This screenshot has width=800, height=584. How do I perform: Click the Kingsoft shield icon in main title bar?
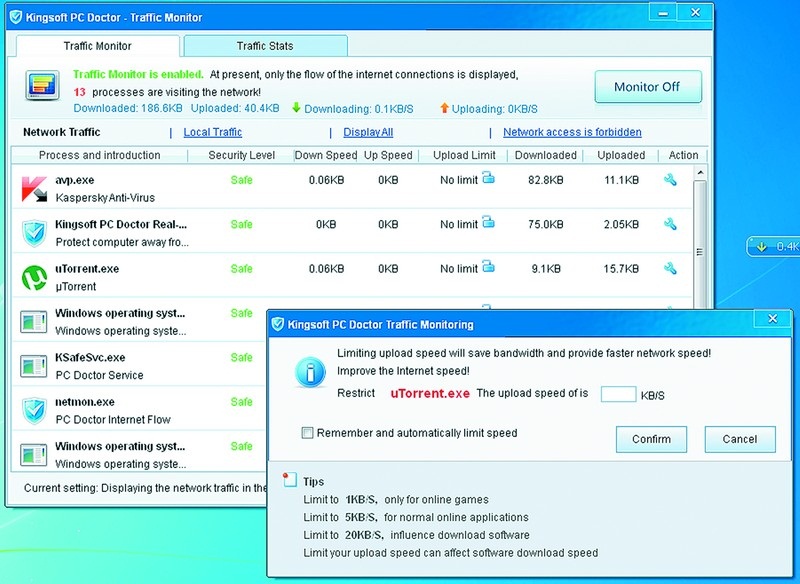pos(16,17)
